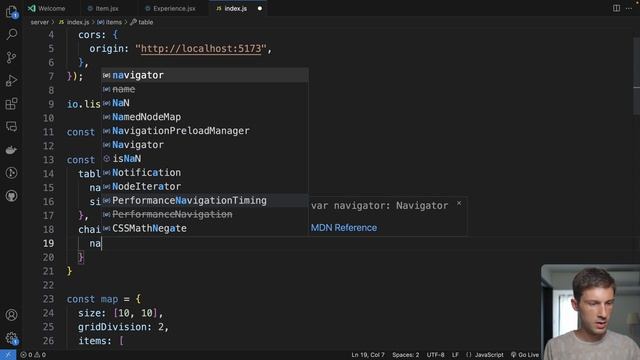Select the index.js tab
Screen dimensions: 640x360
236,8
